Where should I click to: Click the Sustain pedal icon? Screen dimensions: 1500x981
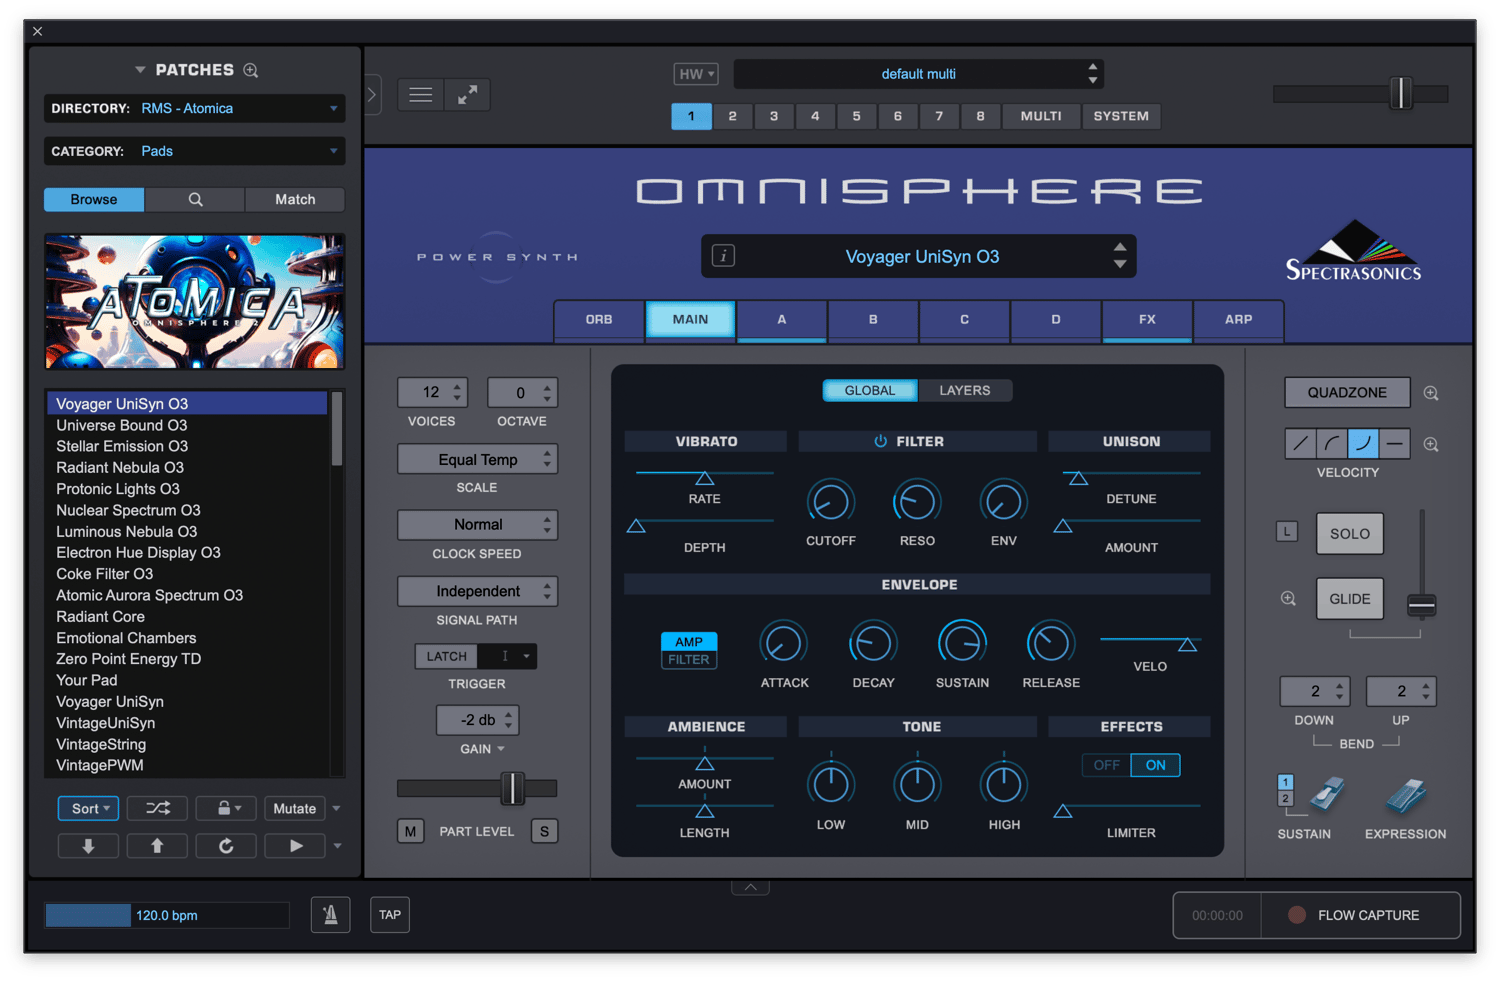coord(1326,796)
